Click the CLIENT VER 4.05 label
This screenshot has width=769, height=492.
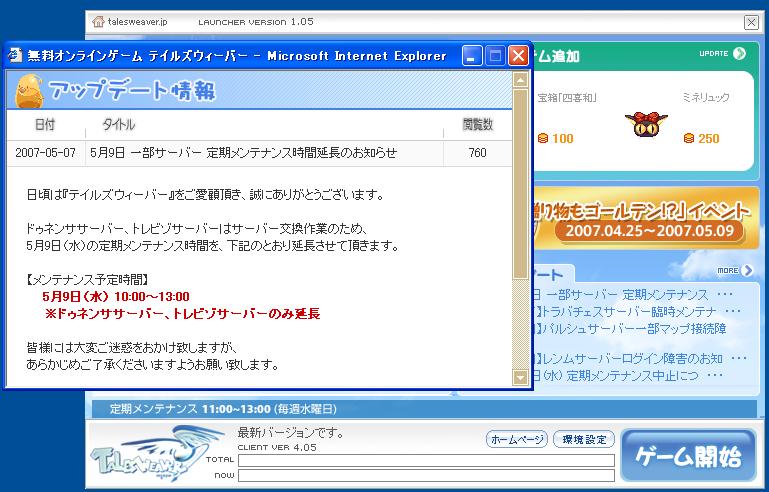277,447
